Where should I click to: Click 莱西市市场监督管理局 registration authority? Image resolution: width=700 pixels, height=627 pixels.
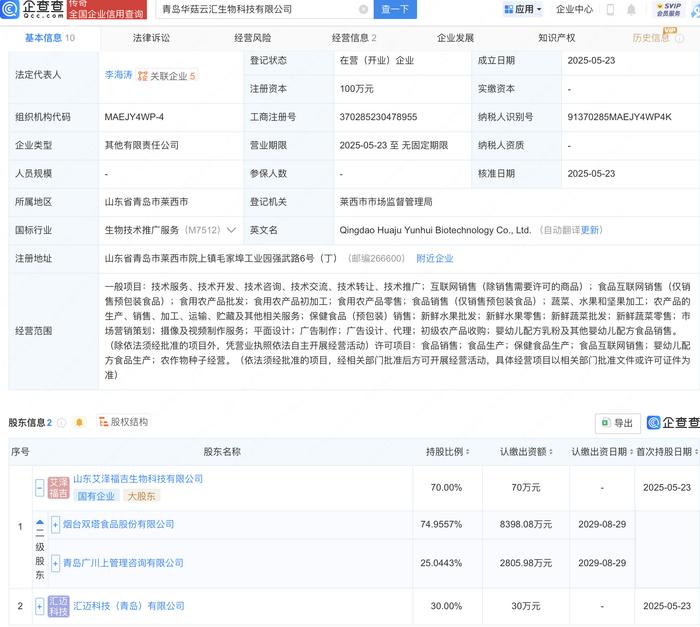[386, 202]
